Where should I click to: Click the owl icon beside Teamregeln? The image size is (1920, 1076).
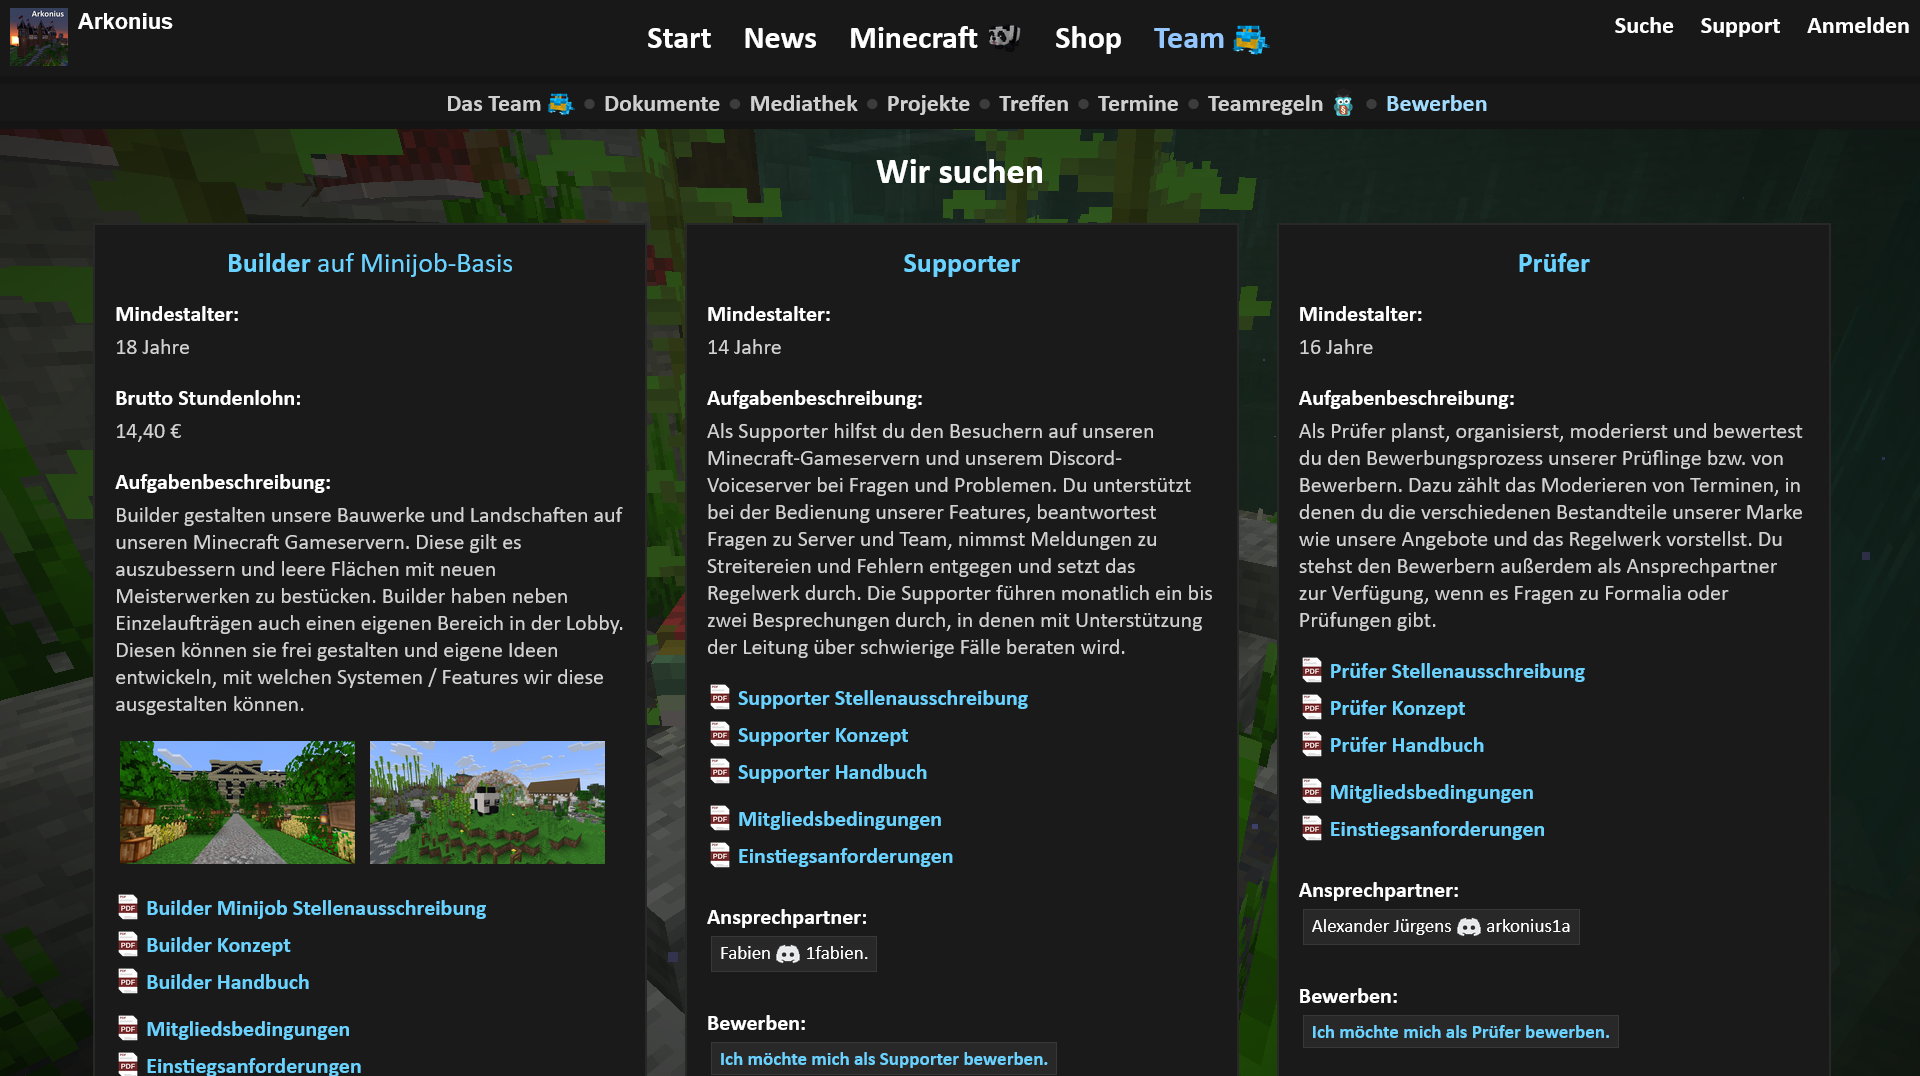(x=1343, y=105)
